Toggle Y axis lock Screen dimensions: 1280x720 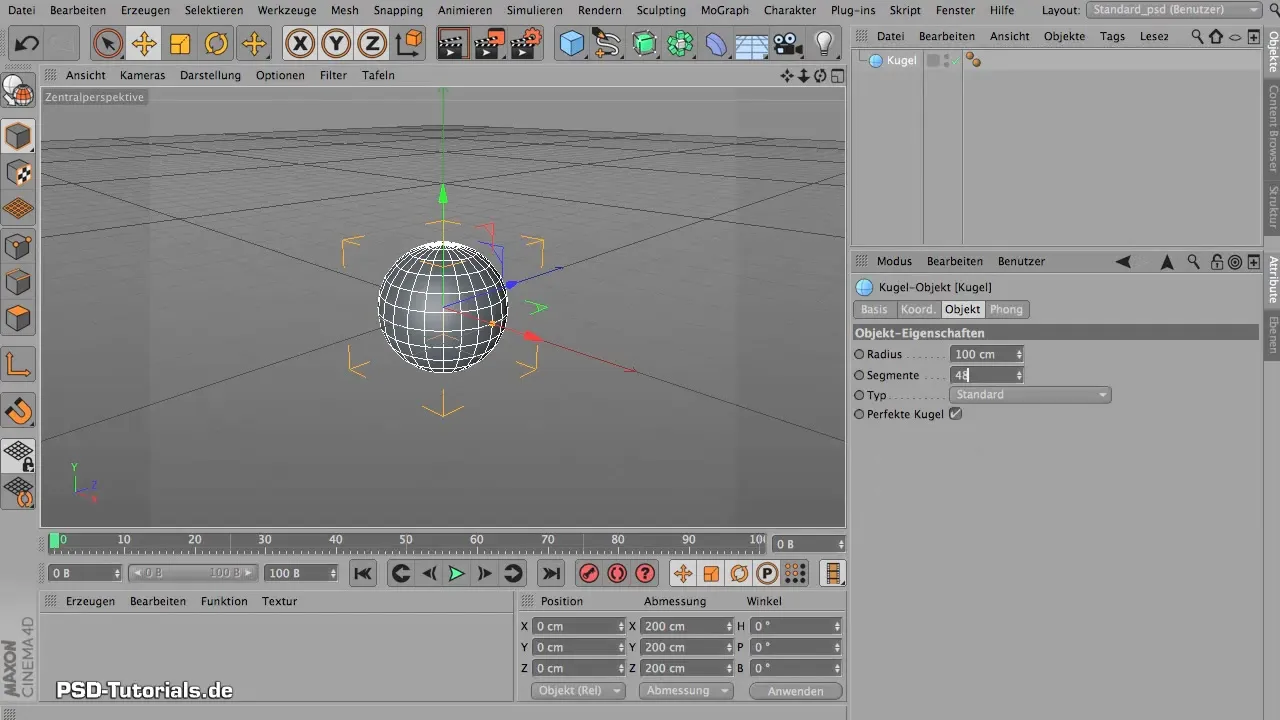click(336, 44)
